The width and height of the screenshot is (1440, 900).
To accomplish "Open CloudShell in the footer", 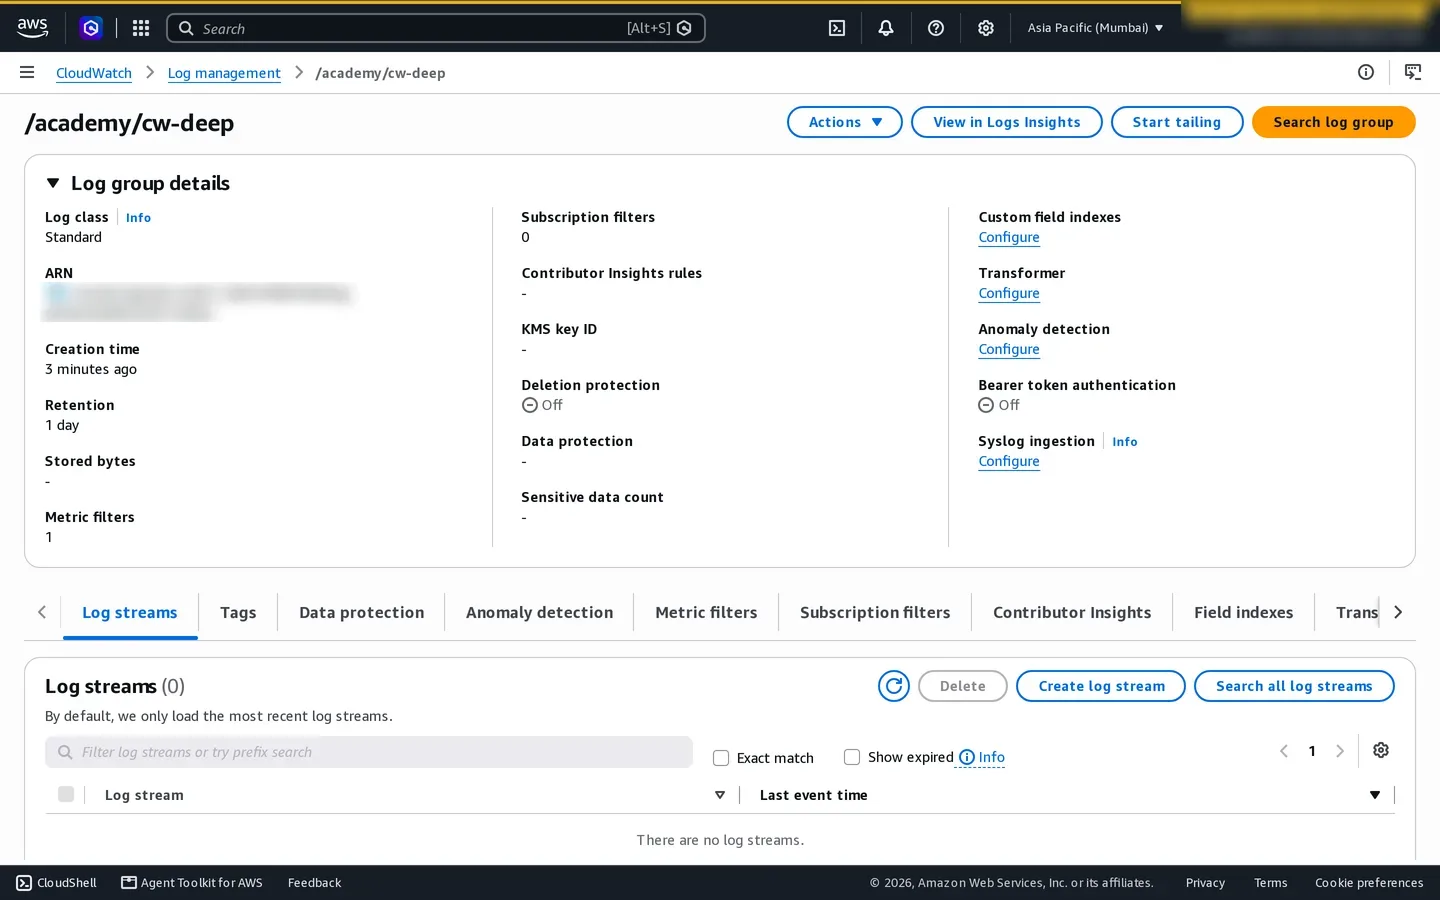I will click(x=57, y=883).
